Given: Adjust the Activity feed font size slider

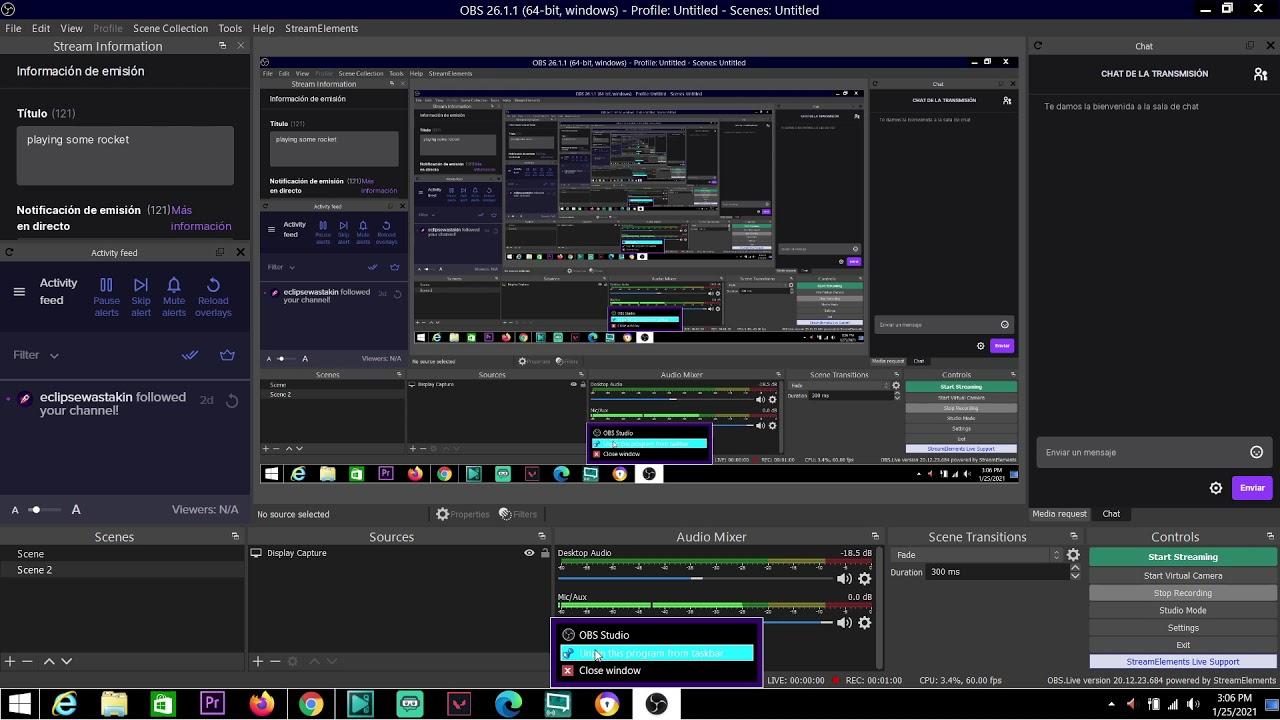Looking at the screenshot, I should (x=36, y=510).
